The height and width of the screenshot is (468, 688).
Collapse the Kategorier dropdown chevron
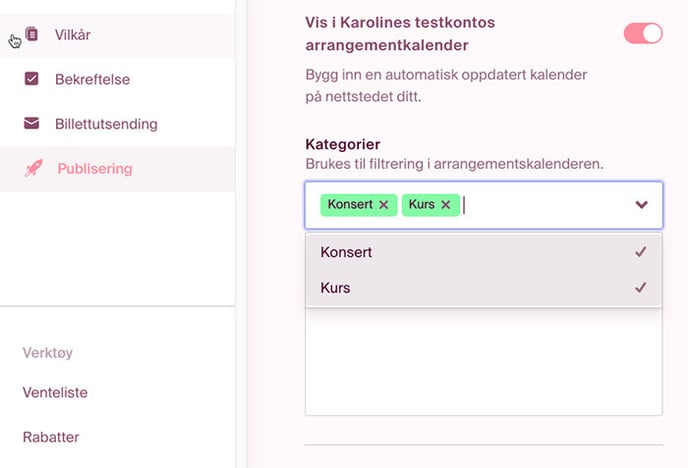(x=641, y=205)
